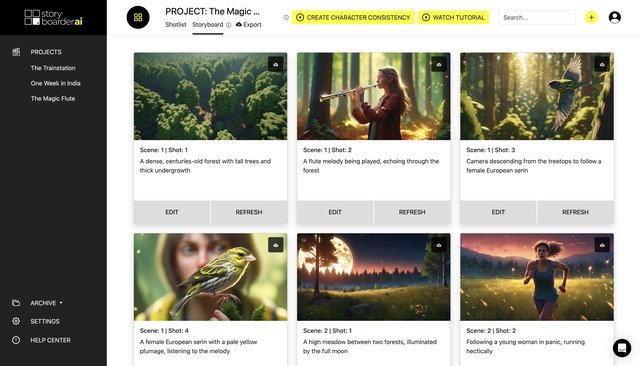Click the Export link
640x366 pixels.
pyautogui.click(x=249, y=24)
